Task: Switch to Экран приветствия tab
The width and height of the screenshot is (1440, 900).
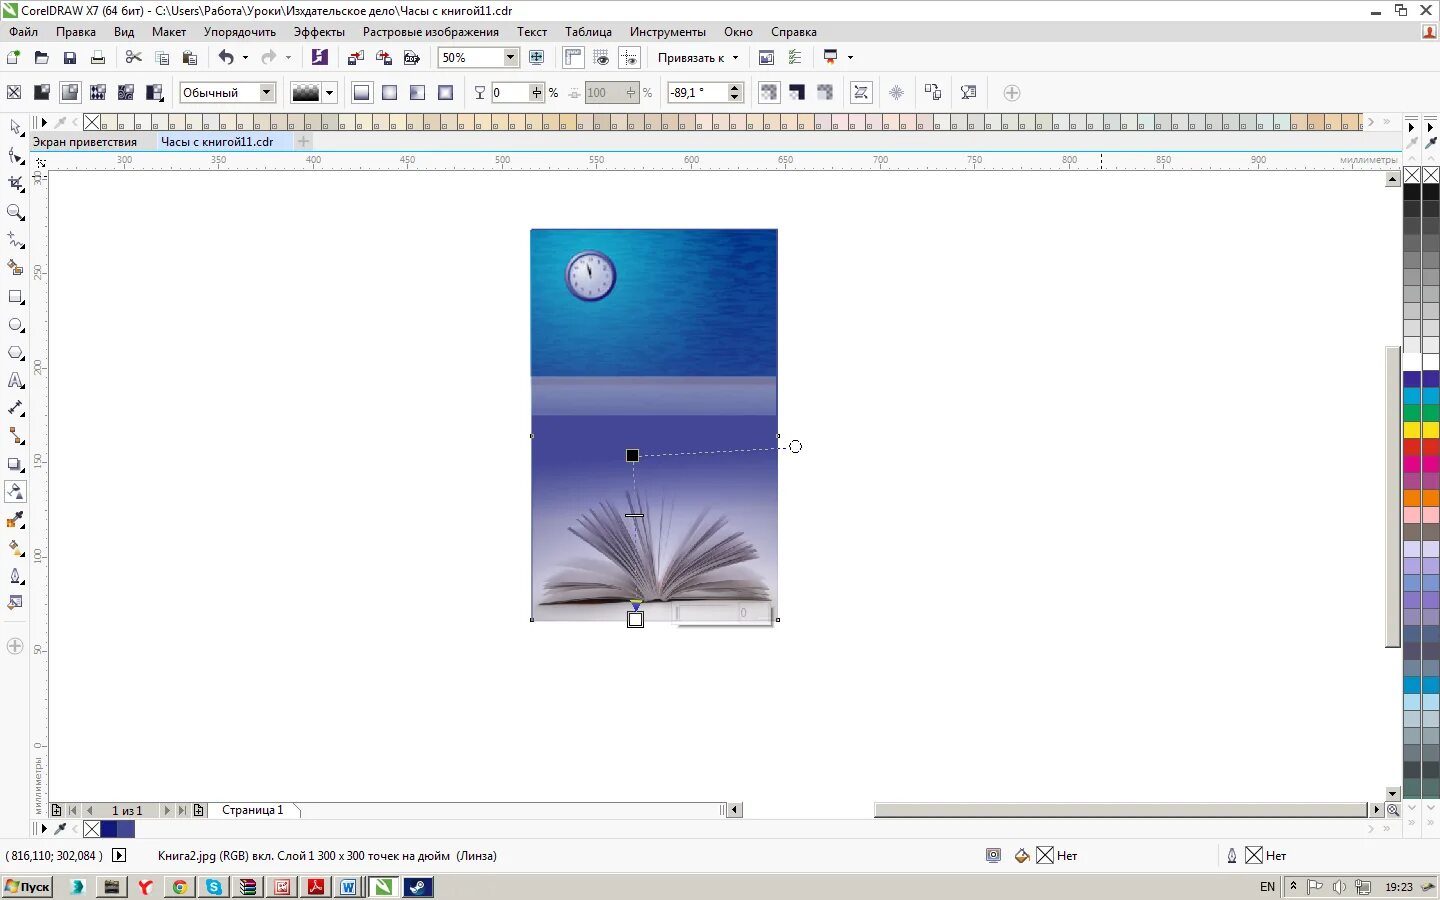Action: [85, 142]
